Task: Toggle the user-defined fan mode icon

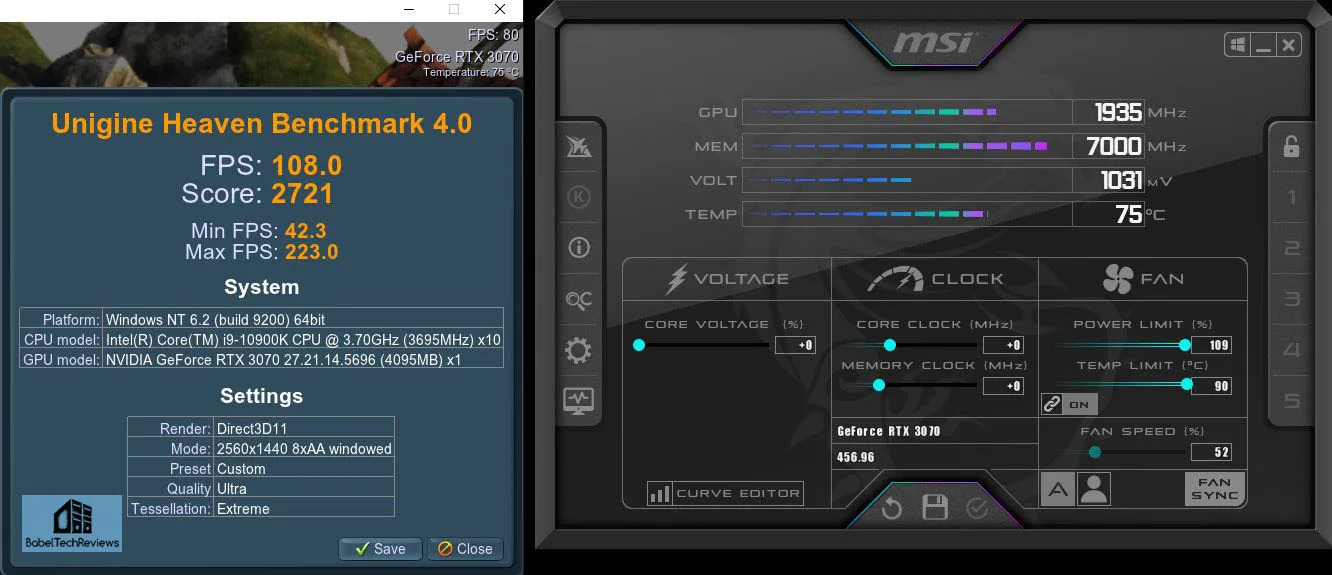Action: (x=1094, y=489)
